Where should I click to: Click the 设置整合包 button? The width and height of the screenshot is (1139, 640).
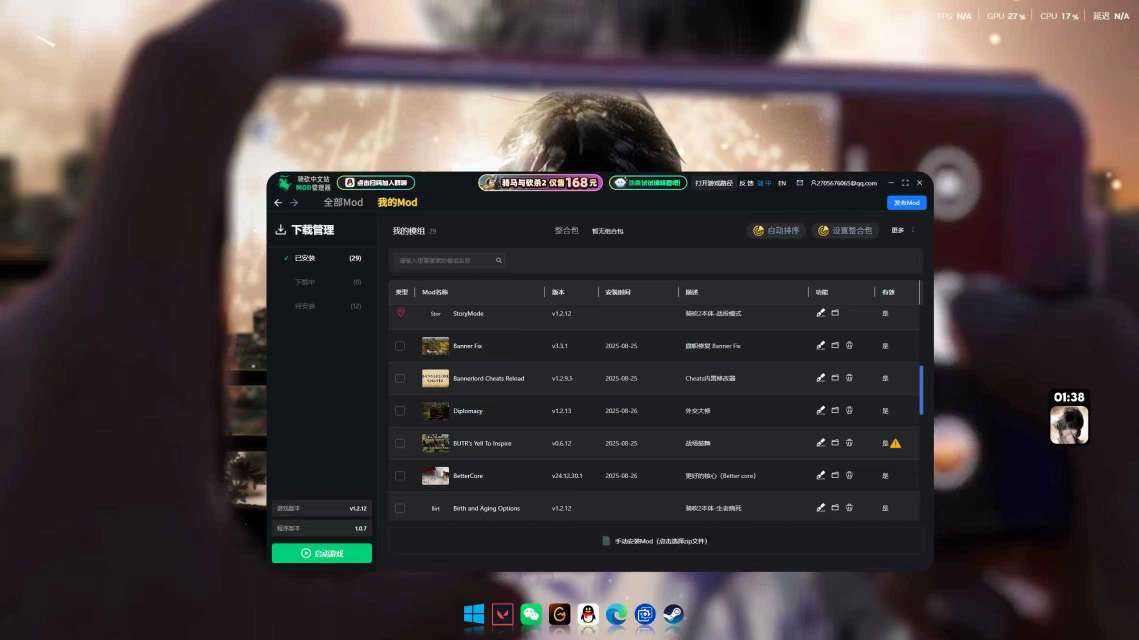tap(845, 230)
